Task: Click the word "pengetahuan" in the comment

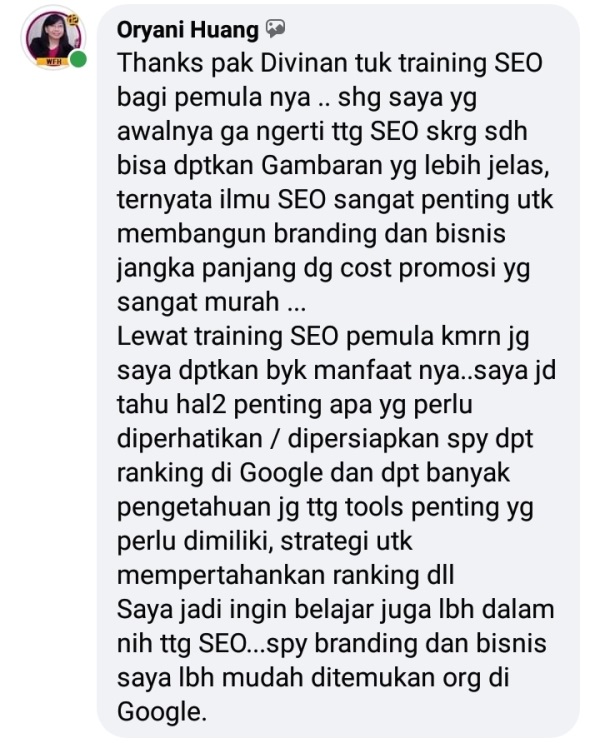Action: (194, 507)
